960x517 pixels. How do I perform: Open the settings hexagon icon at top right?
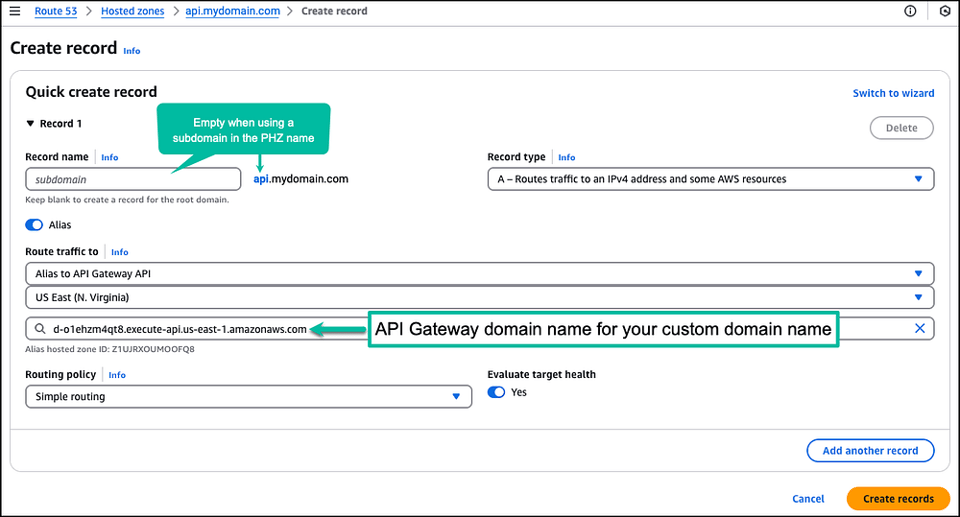point(945,11)
